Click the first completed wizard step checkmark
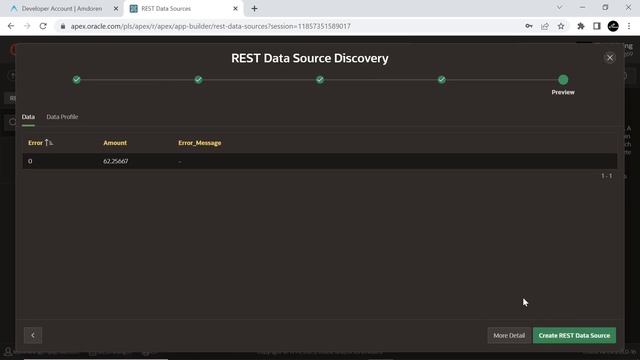This screenshot has height=360, width=640. tap(76, 80)
